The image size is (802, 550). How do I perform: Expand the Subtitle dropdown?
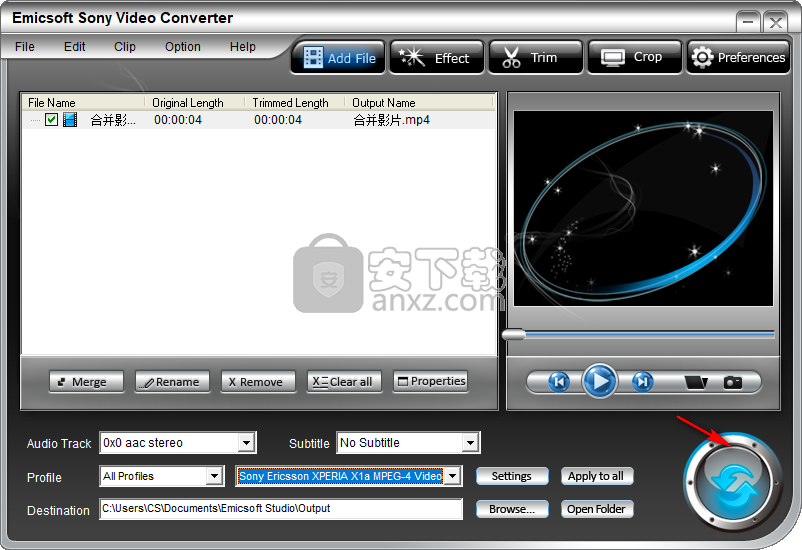point(470,443)
